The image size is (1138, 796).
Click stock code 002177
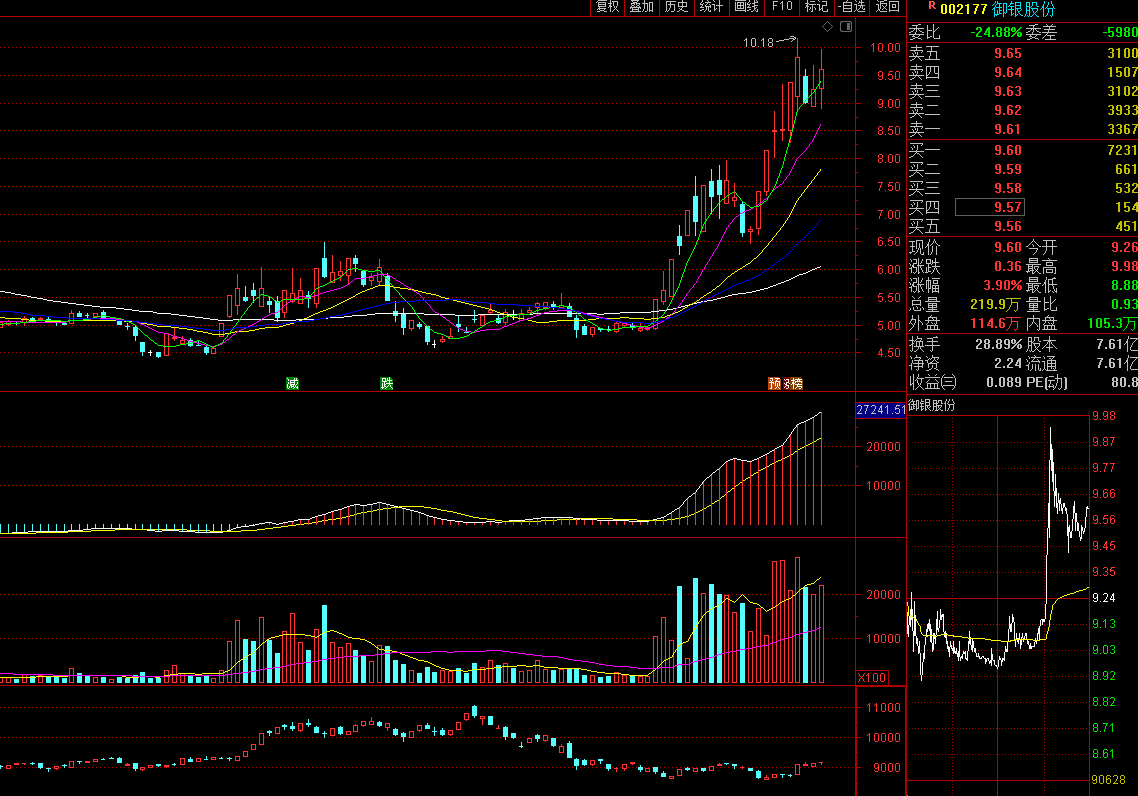click(964, 9)
